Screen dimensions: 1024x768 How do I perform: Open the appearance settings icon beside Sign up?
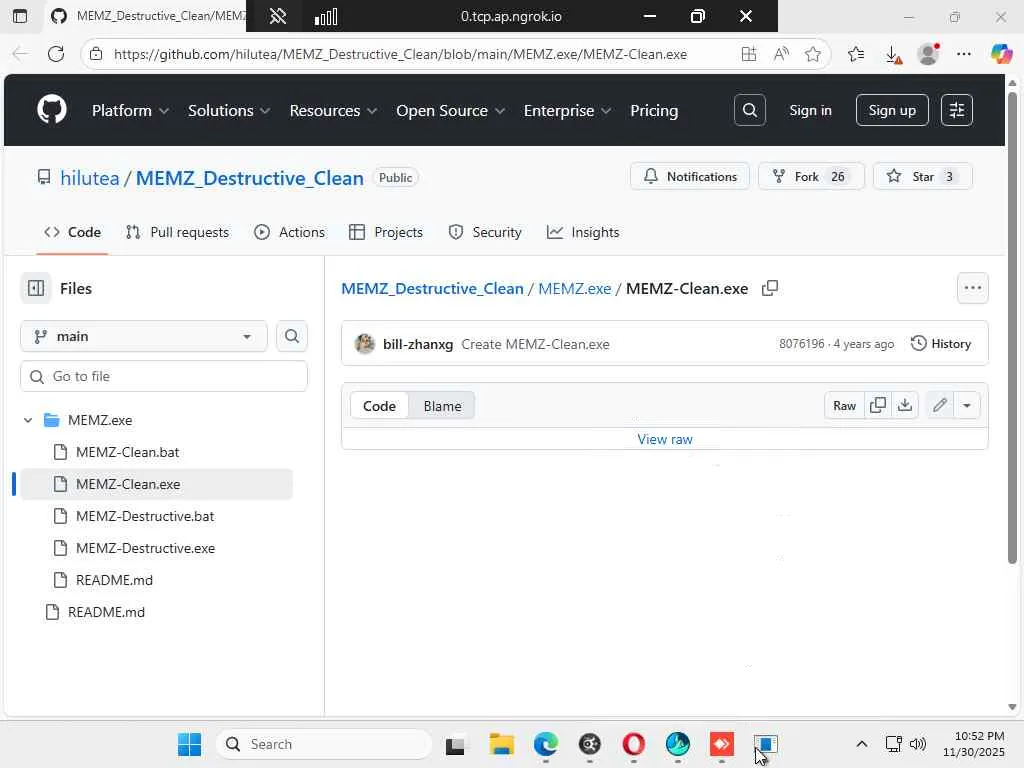click(x=957, y=110)
